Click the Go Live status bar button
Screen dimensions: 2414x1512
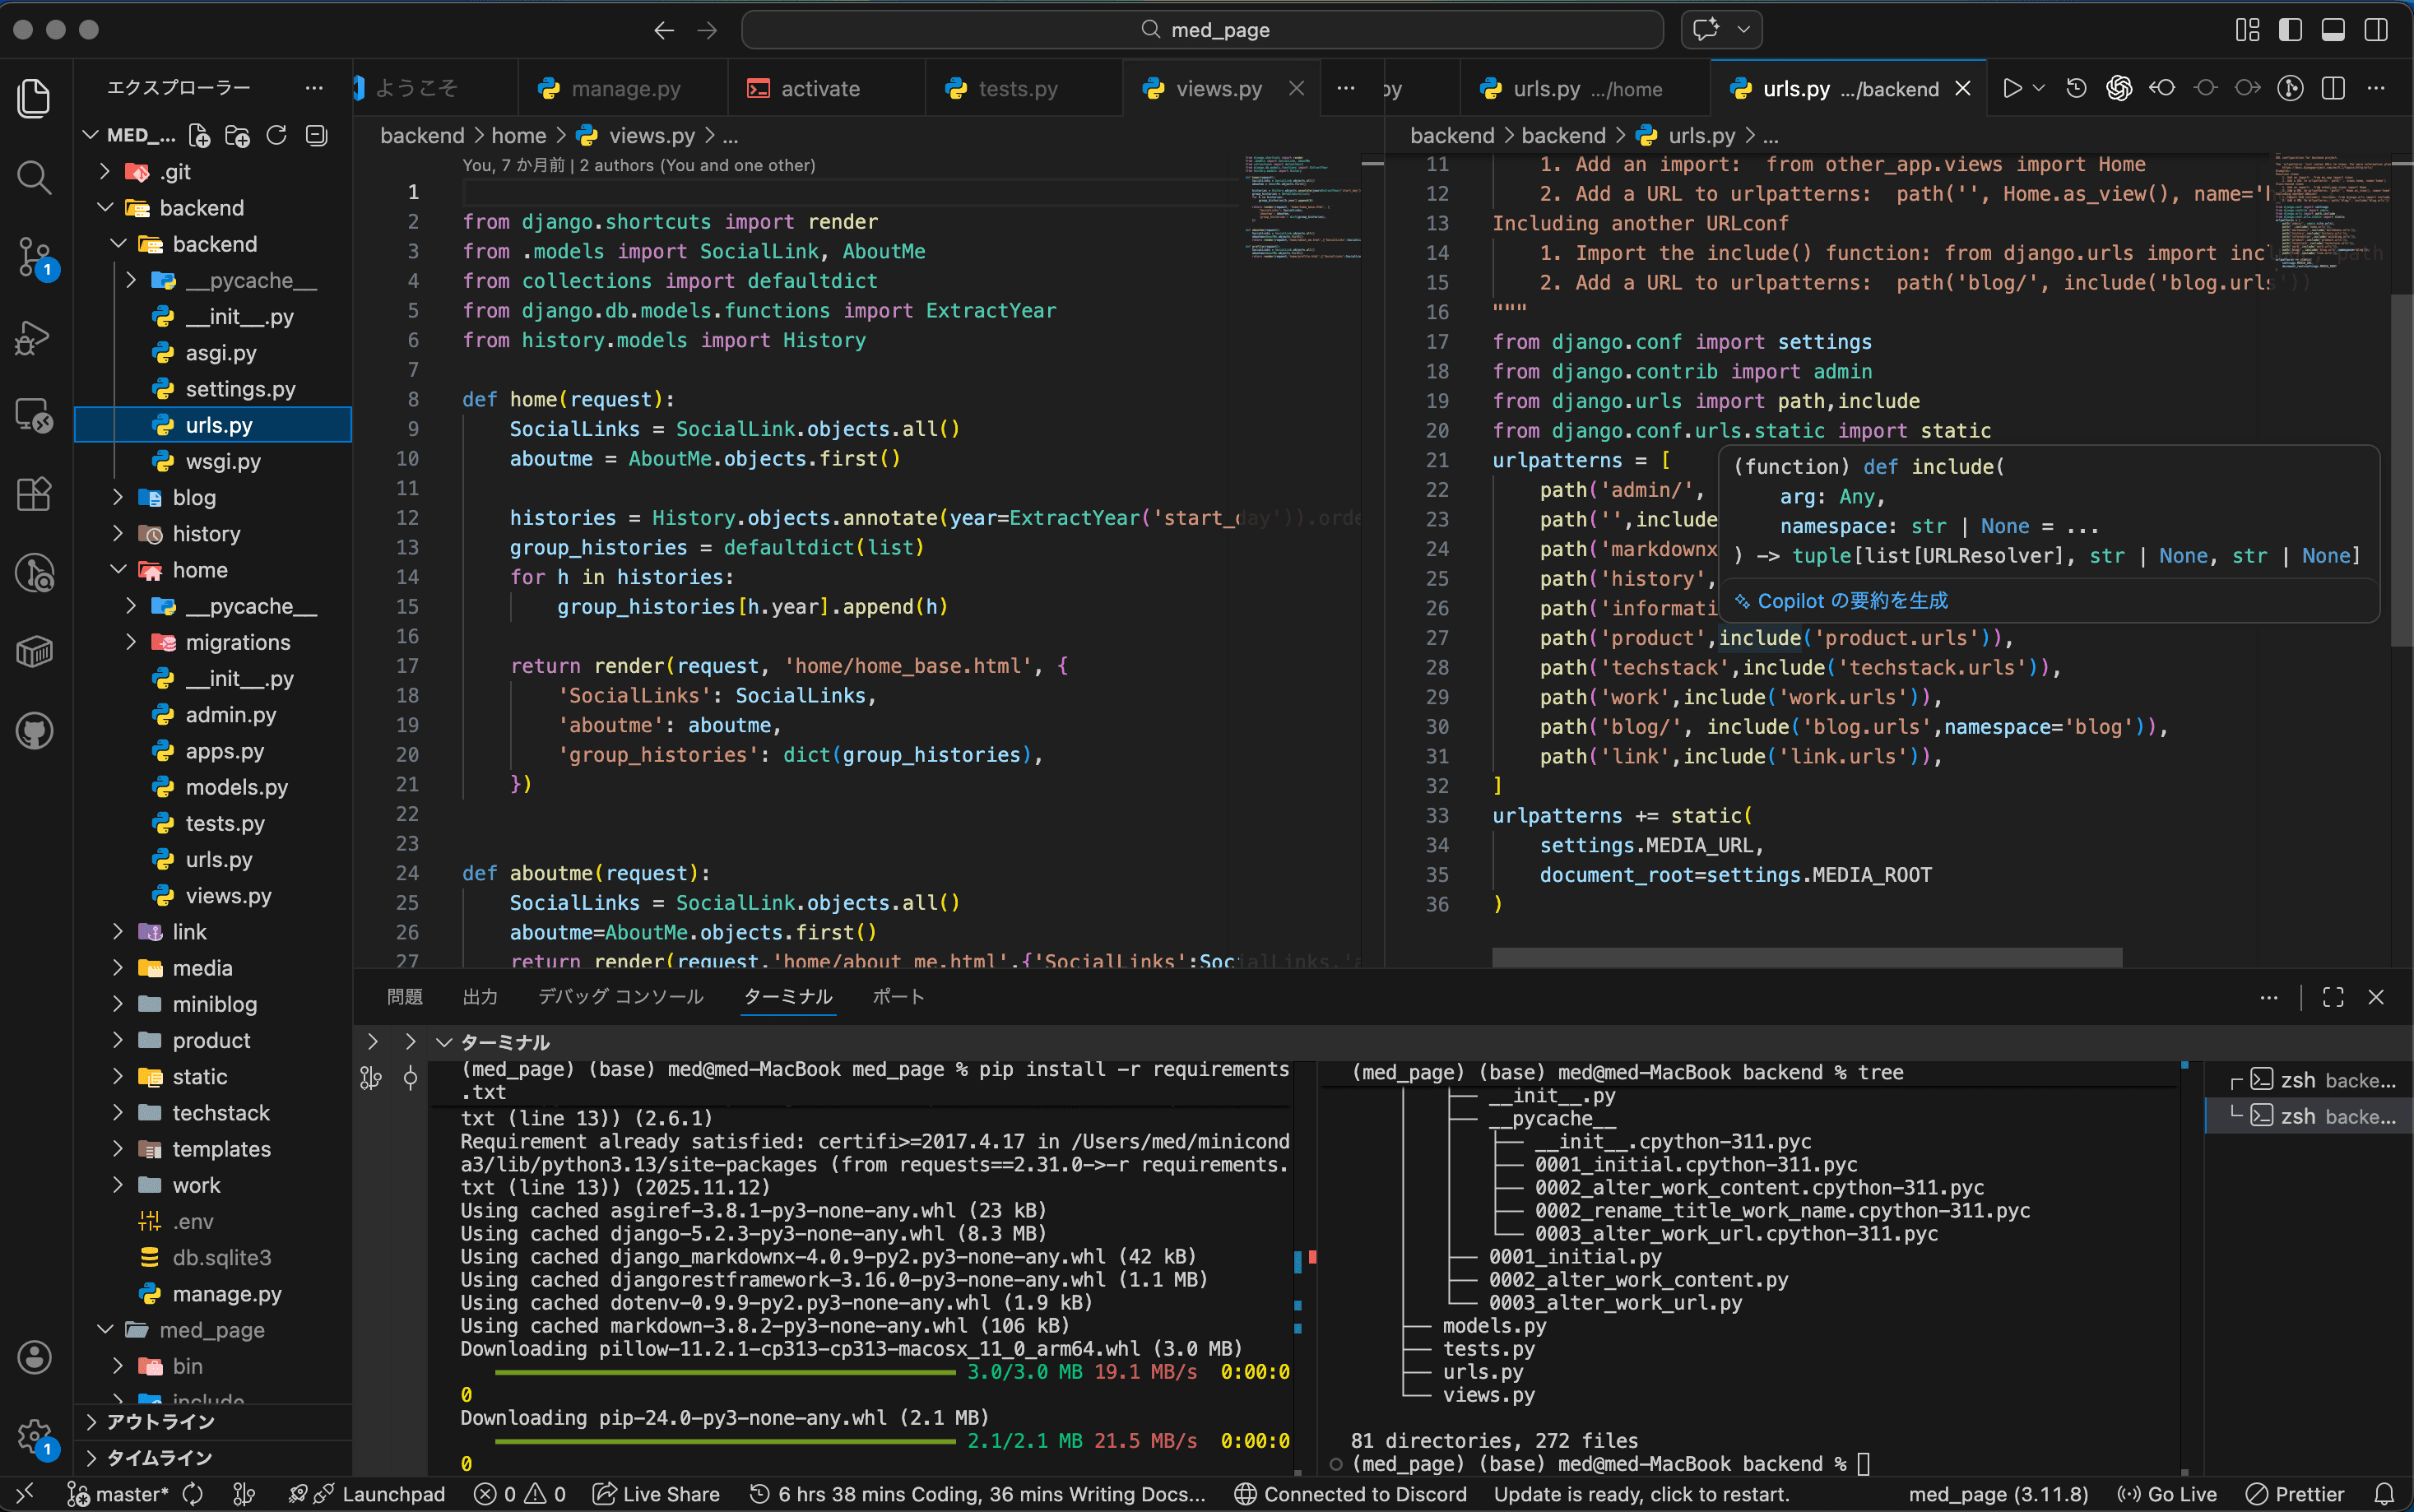coord(2168,1494)
